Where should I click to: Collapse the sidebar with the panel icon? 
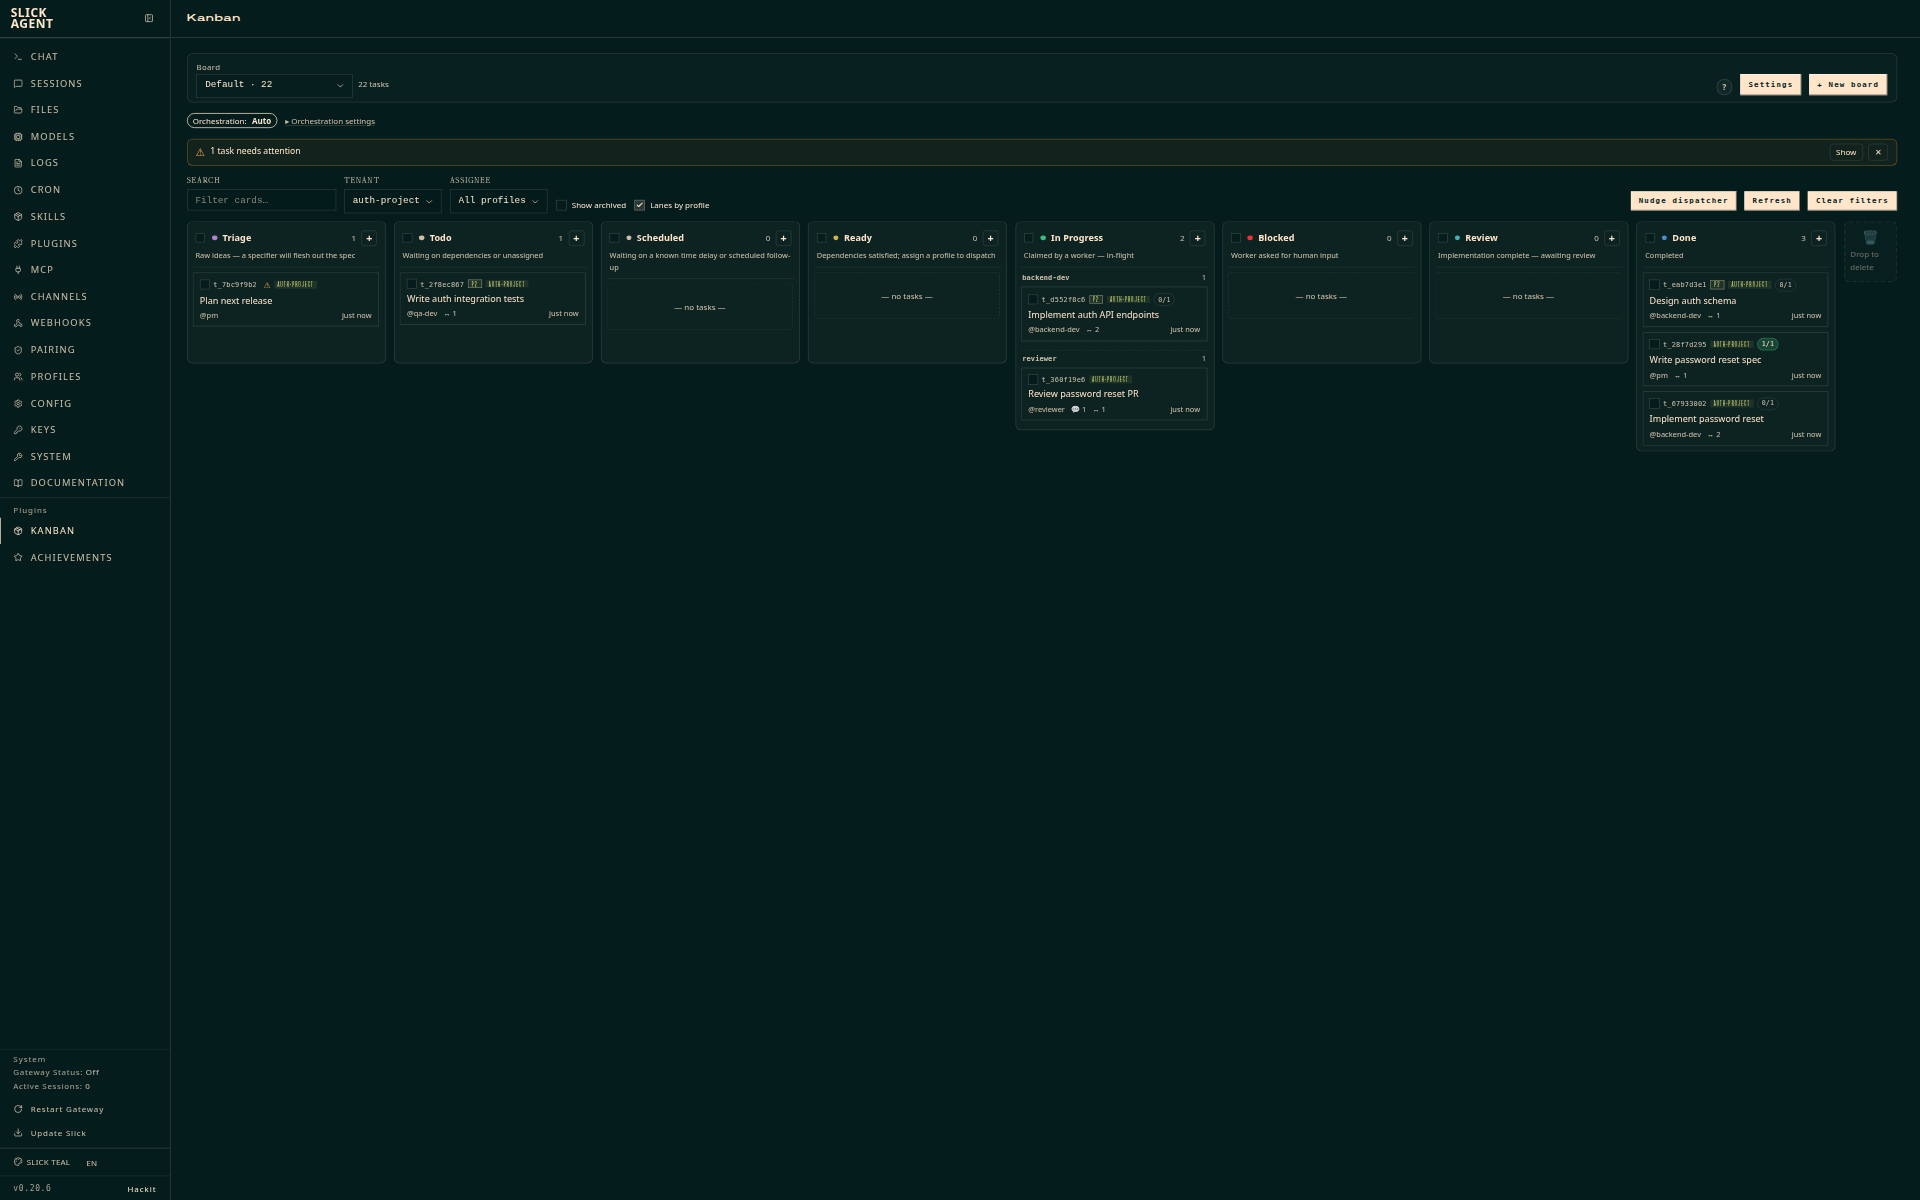149,18
